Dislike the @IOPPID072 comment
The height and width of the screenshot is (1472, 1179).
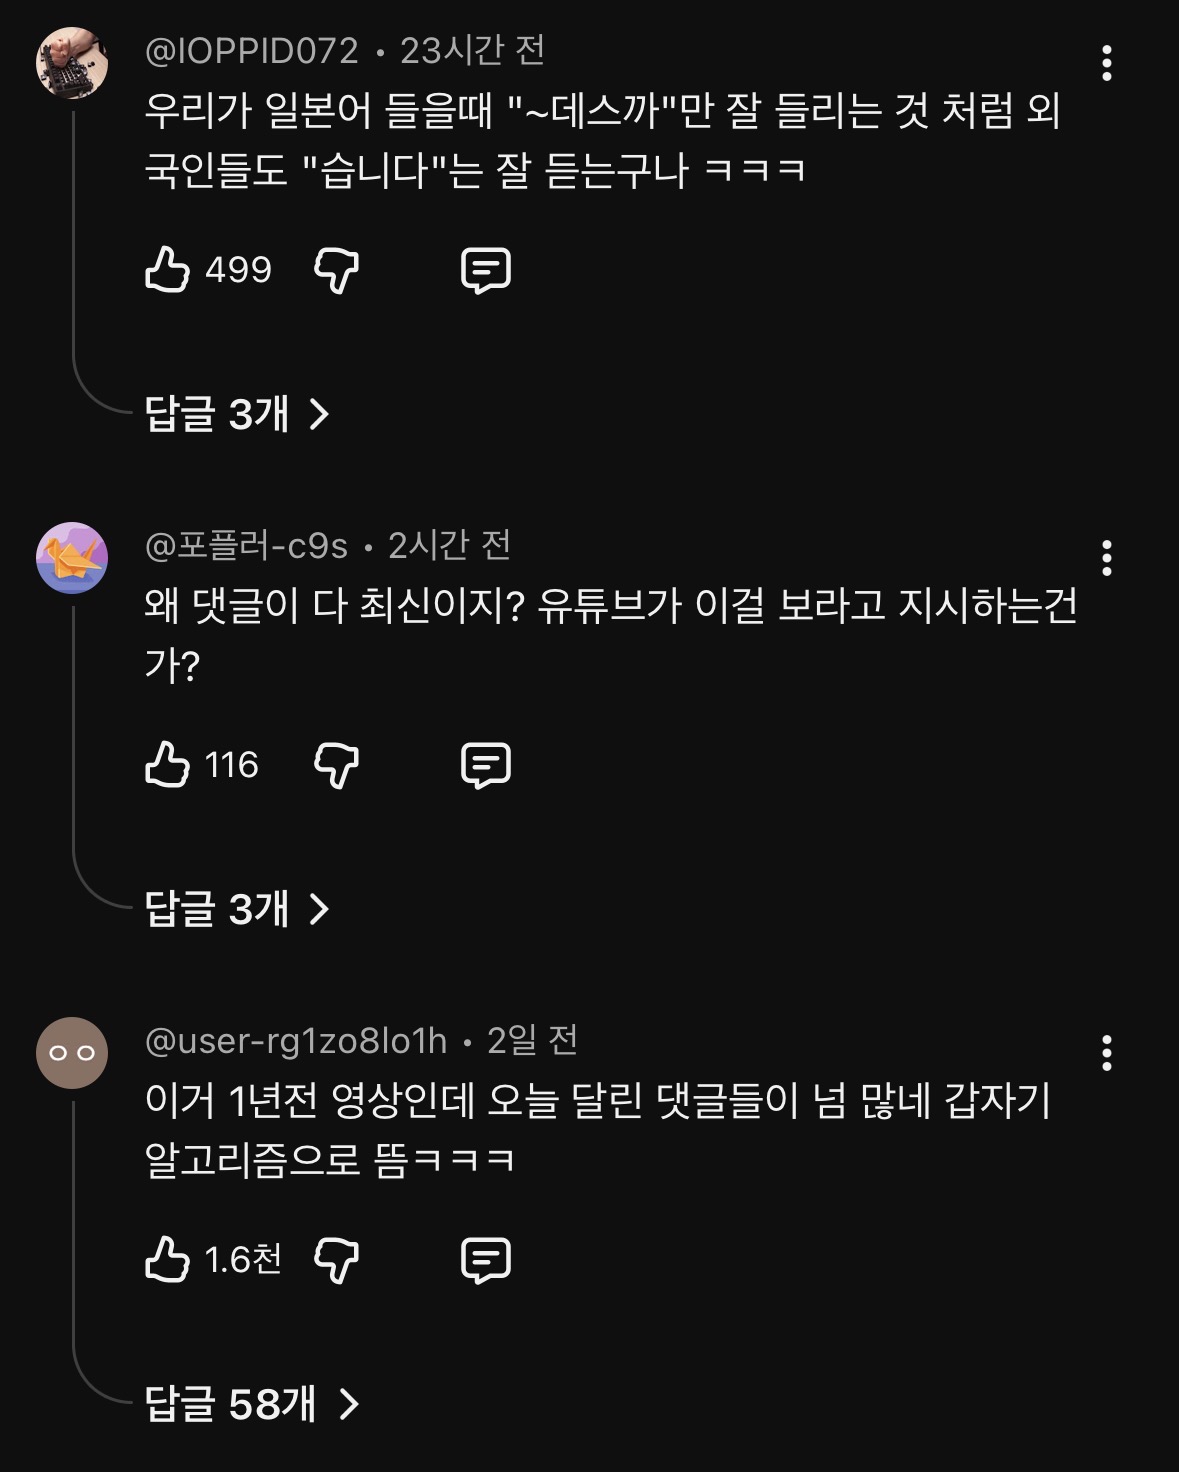click(337, 270)
